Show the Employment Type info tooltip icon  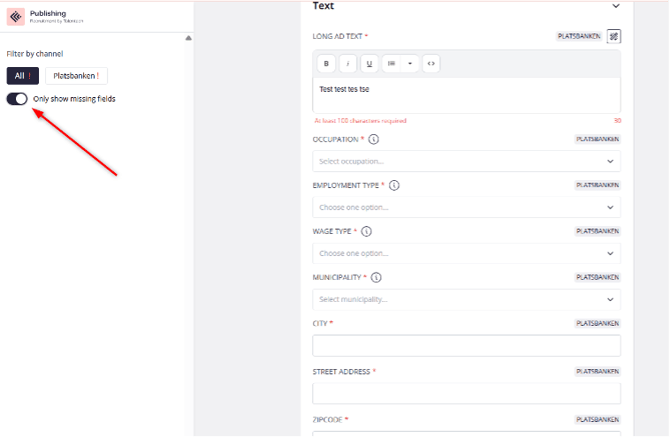click(x=394, y=185)
